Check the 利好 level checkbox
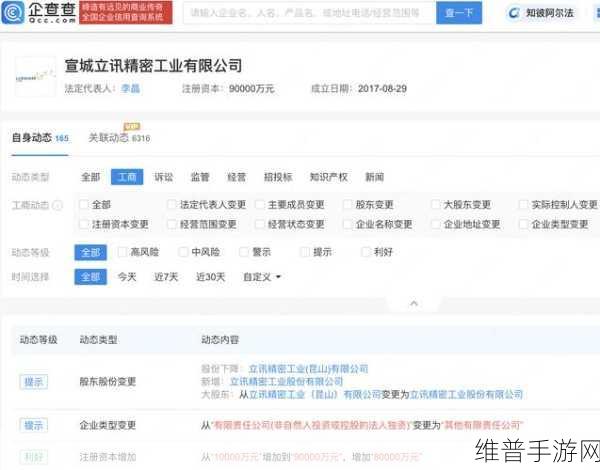 click(x=366, y=252)
